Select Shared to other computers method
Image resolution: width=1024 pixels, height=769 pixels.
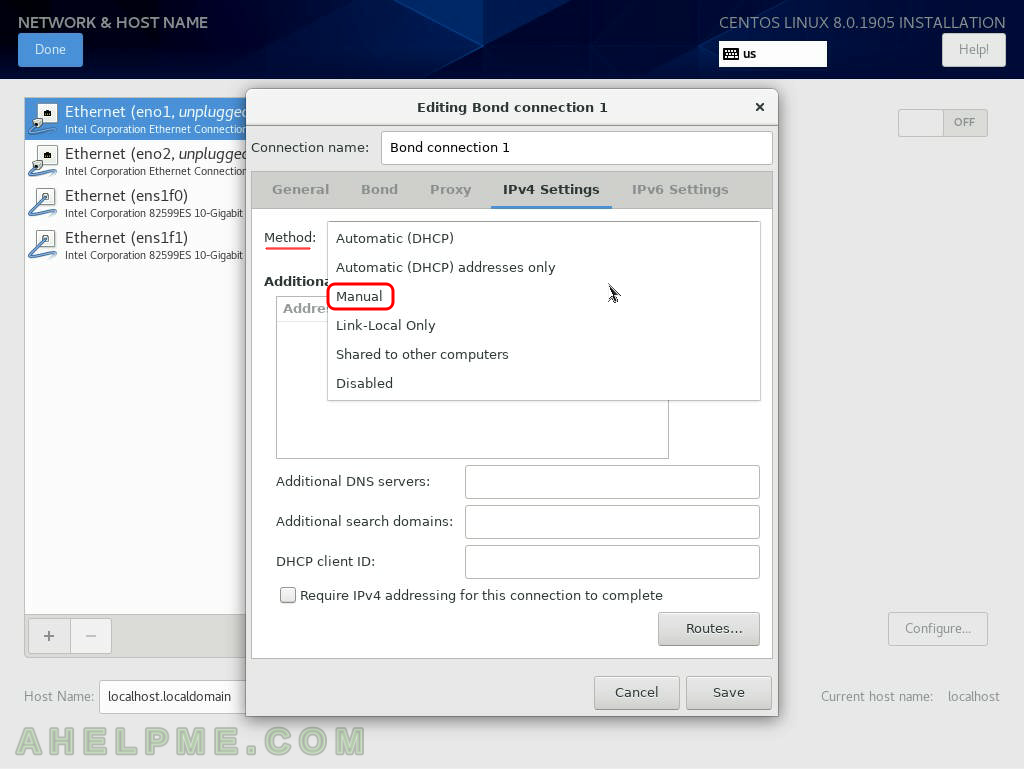[543, 354]
